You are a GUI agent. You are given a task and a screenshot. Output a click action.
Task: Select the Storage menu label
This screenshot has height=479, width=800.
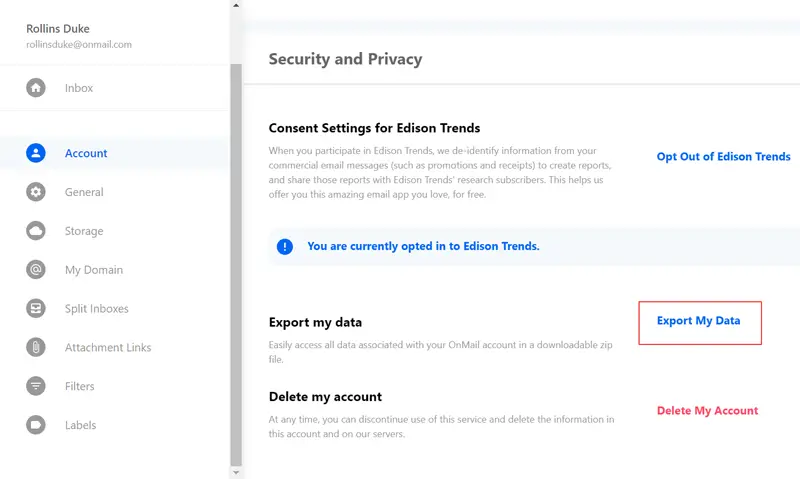point(84,231)
